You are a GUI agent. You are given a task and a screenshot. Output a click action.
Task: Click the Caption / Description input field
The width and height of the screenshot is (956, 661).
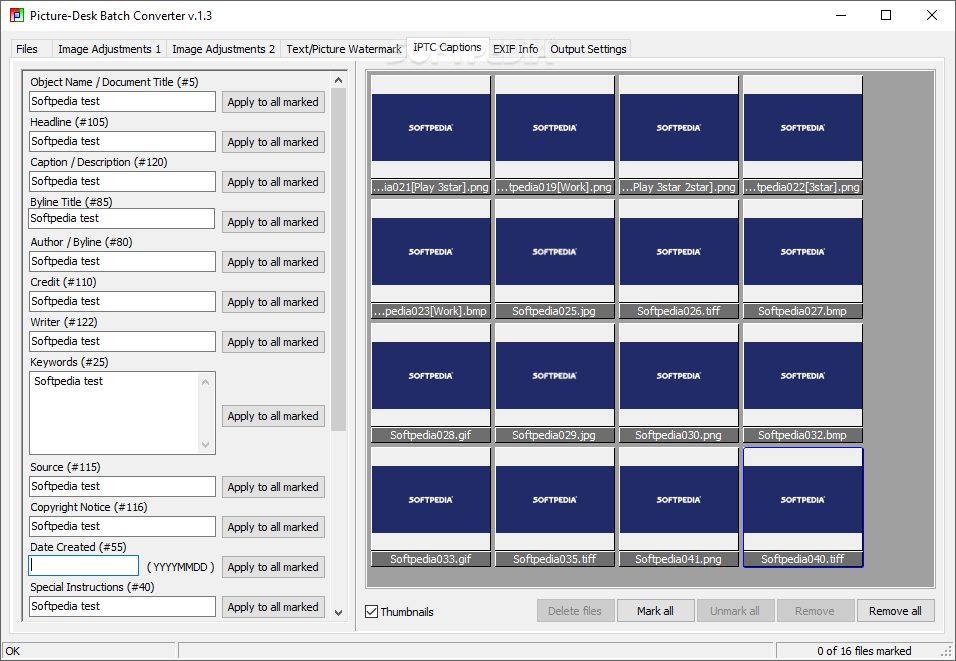tap(123, 182)
